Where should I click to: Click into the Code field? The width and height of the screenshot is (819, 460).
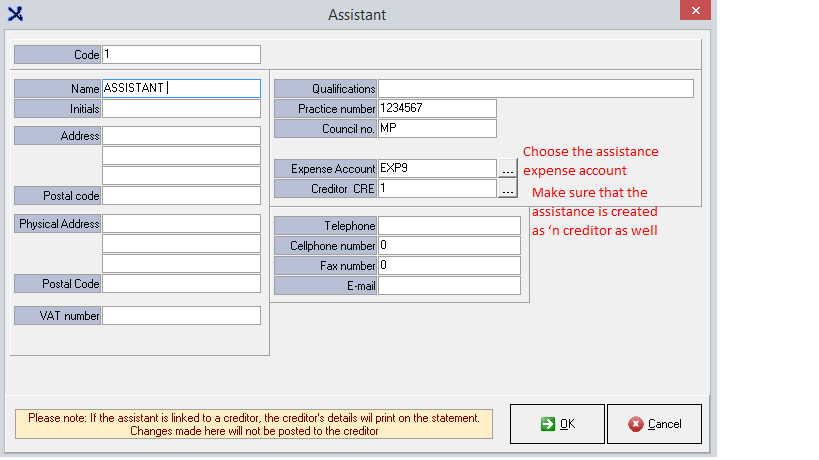[181, 55]
